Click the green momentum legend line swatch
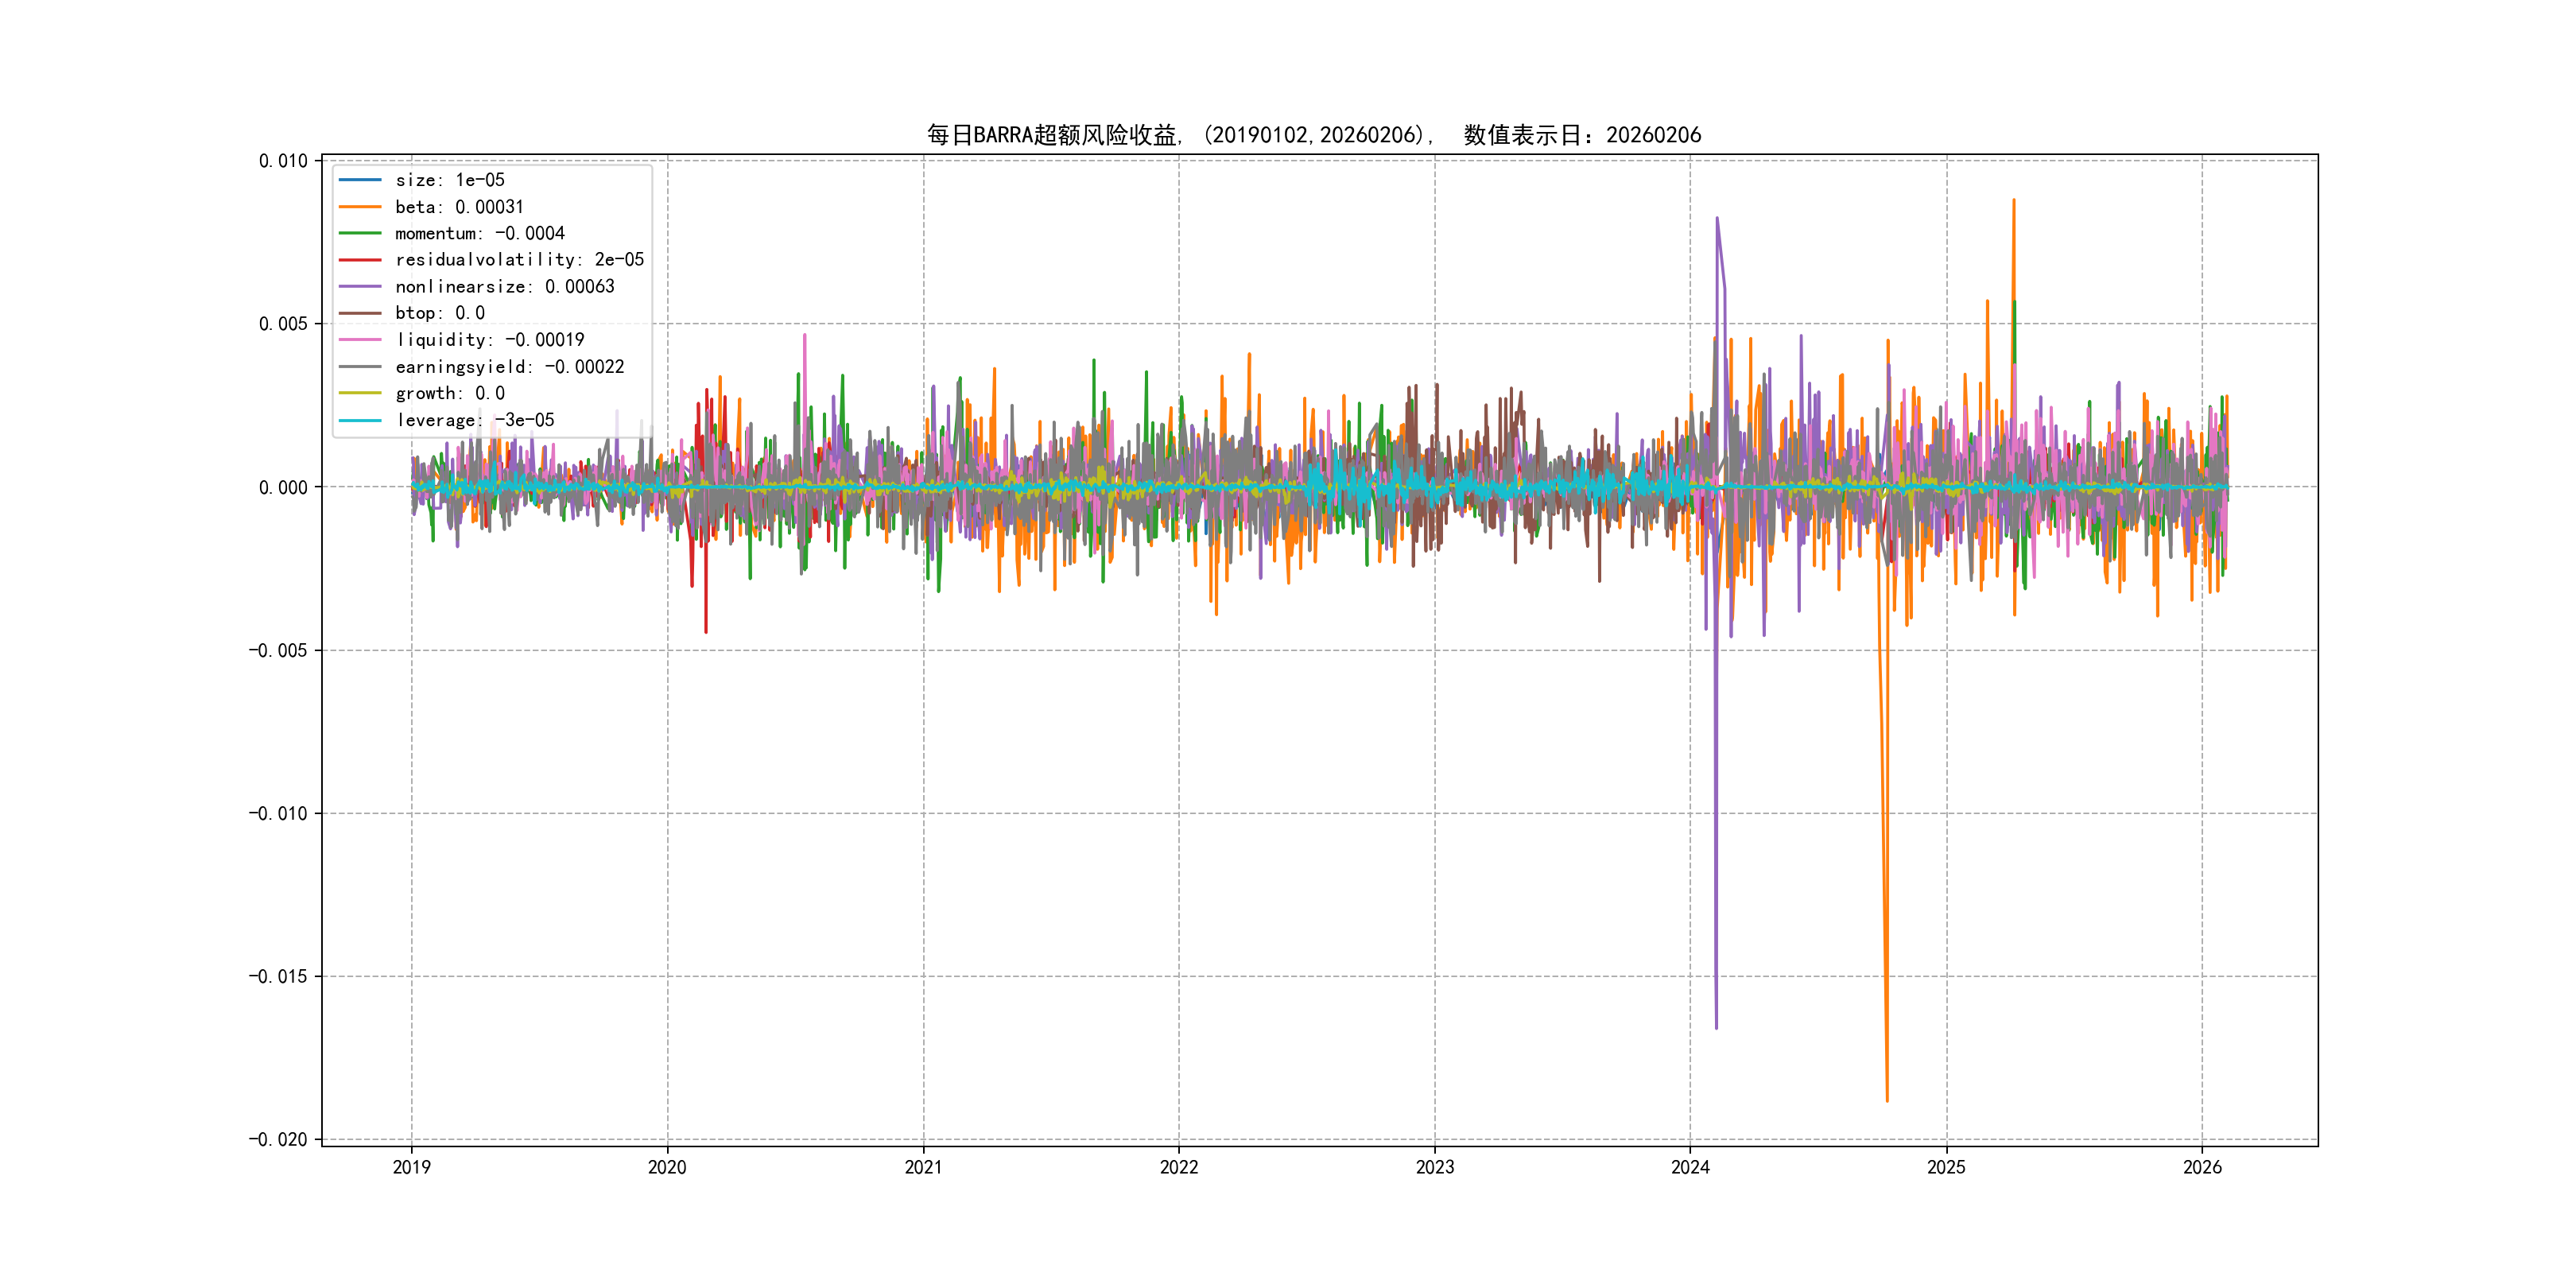This screenshot has width=2576, height=1288. click(360, 233)
